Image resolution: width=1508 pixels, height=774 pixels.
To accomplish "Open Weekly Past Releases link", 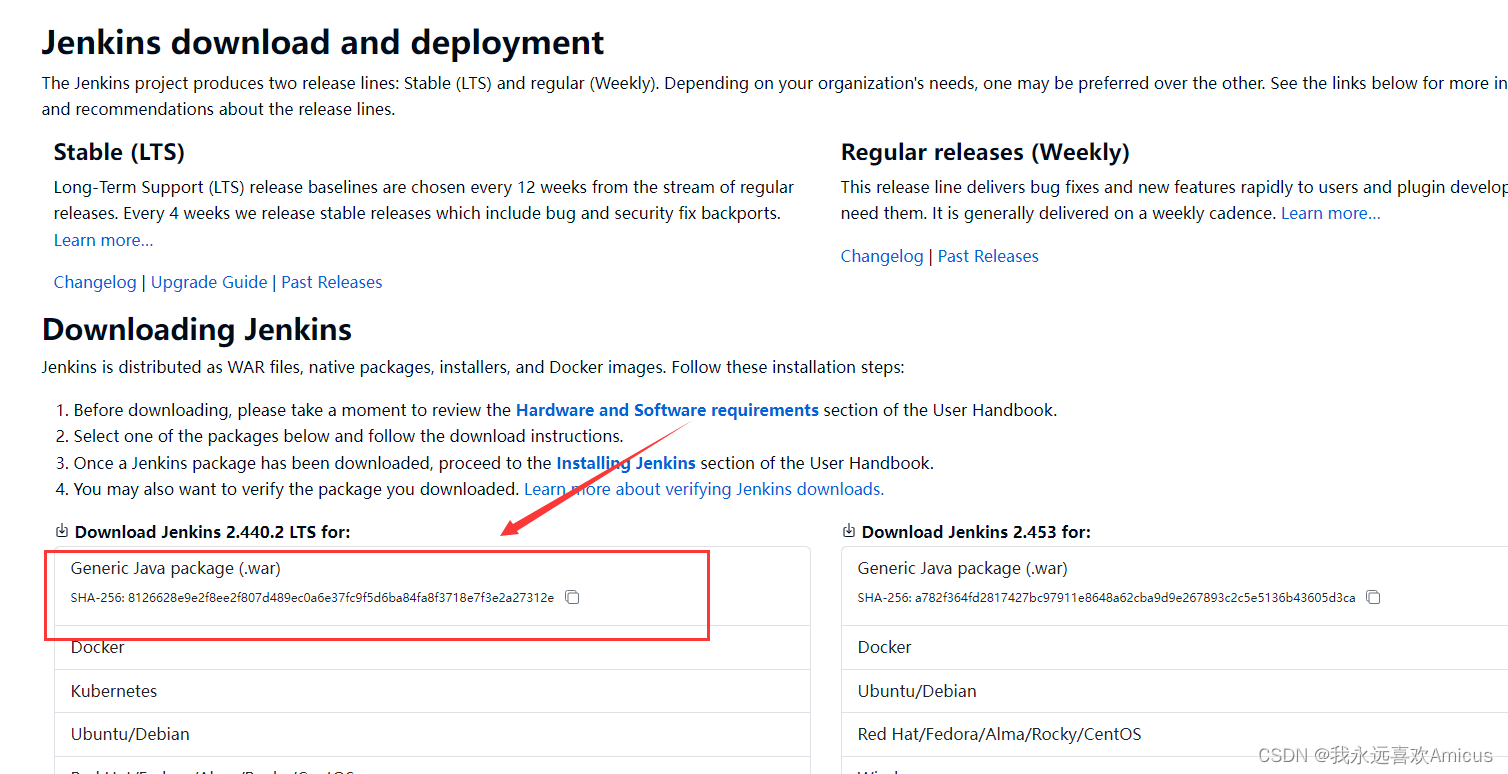I will tap(988, 256).
